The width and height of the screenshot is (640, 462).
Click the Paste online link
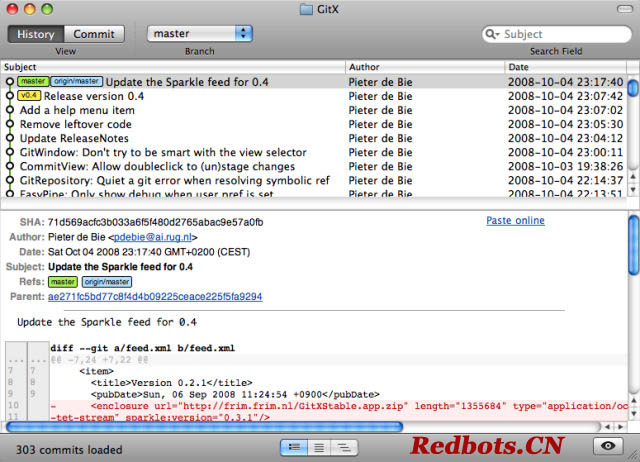[x=515, y=220]
